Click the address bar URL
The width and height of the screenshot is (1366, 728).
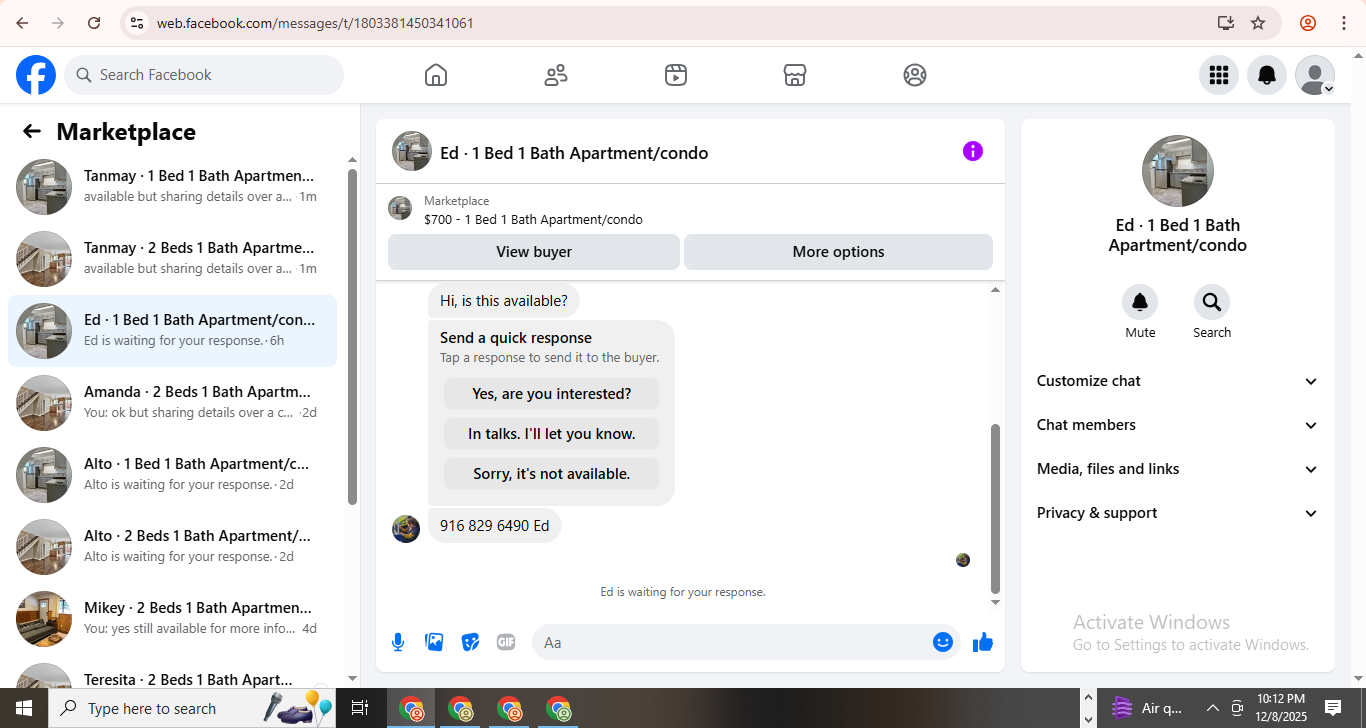[x=315, y=23]
